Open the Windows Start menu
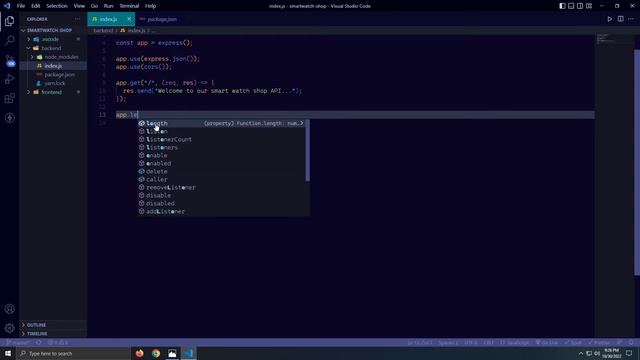 tap(8, 353)
